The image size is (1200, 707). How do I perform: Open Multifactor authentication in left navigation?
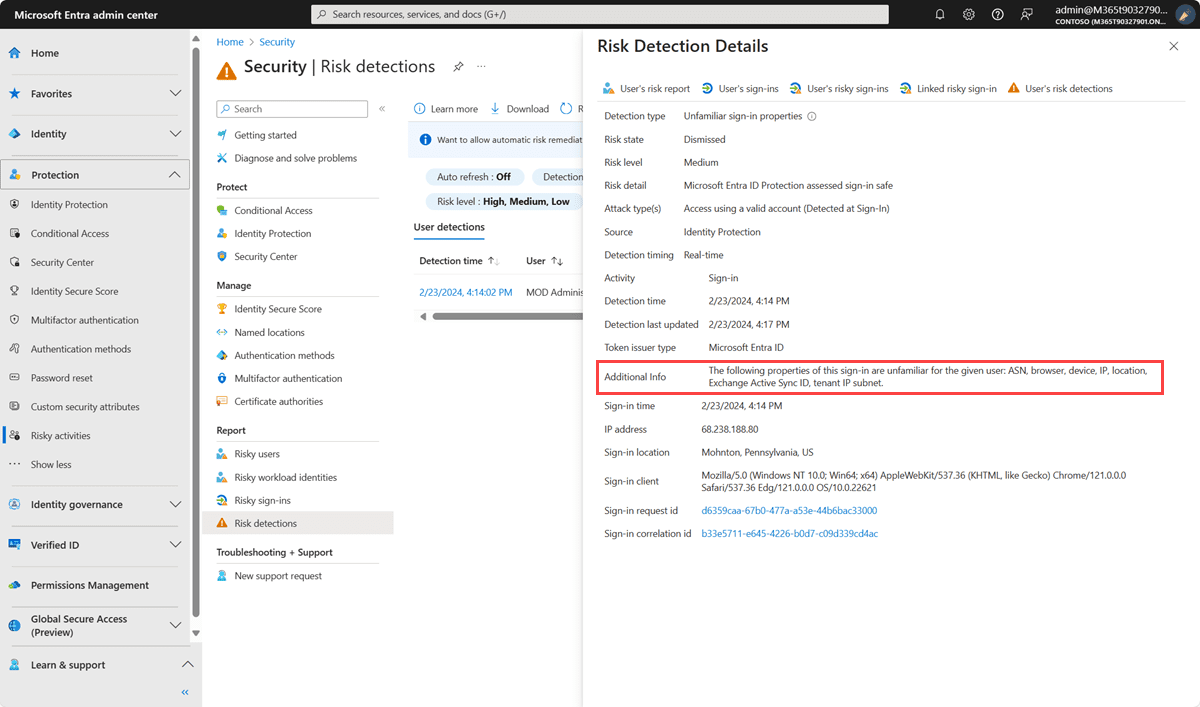pyautogui.click(x=84, y=320)
